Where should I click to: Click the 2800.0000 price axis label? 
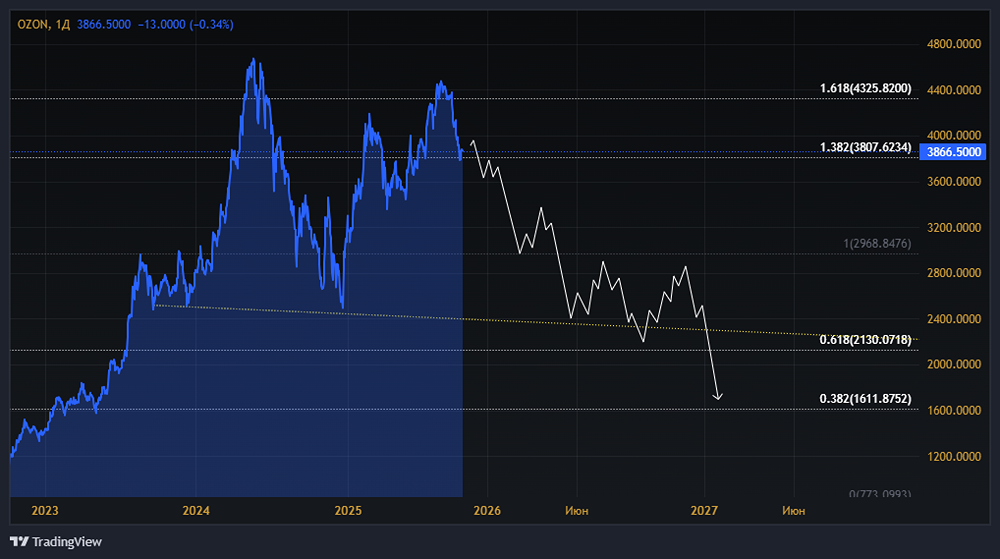pyautogui.click(x=953, y=273)
